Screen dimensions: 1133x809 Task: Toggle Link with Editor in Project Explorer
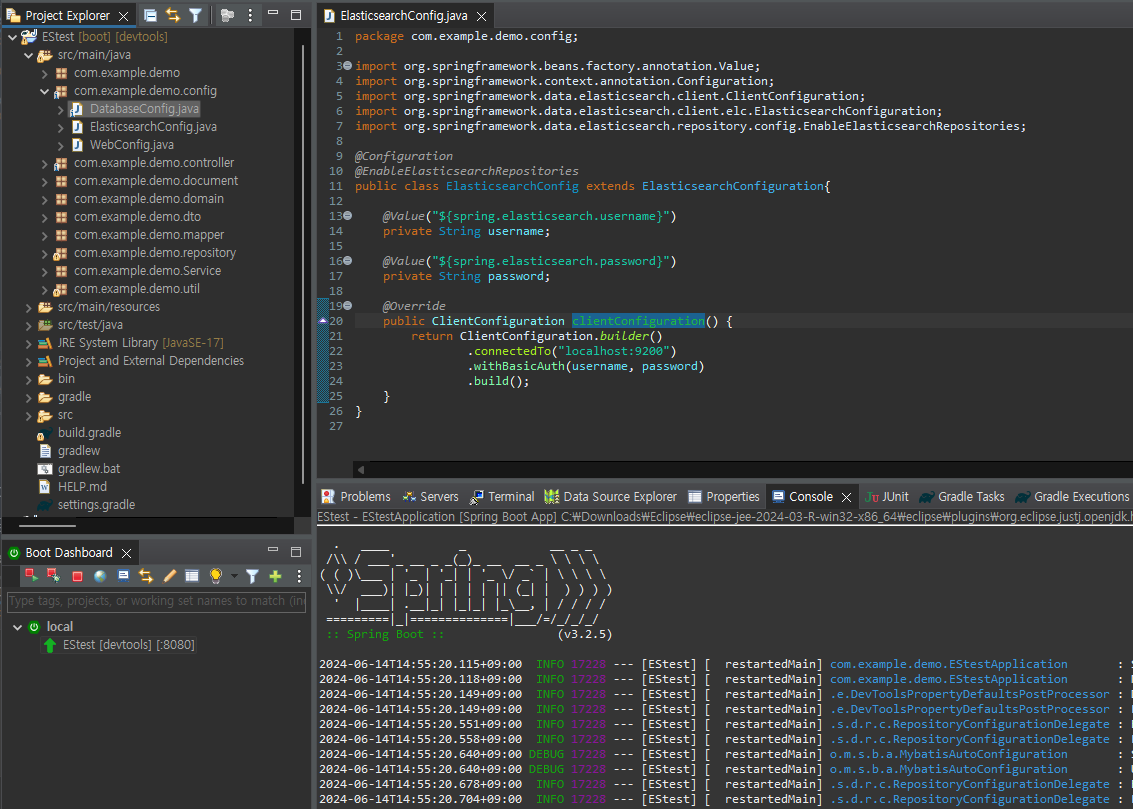(172, 15)
